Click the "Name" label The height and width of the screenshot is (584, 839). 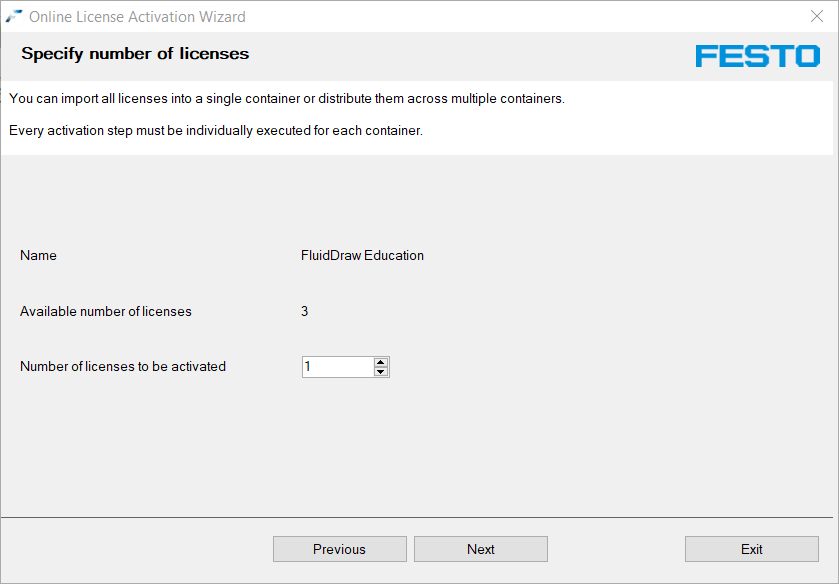click(x=38, y=255)
